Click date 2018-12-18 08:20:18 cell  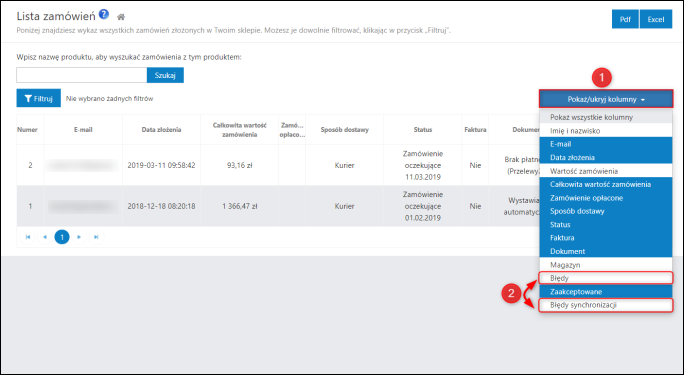[x=161, y=206]
